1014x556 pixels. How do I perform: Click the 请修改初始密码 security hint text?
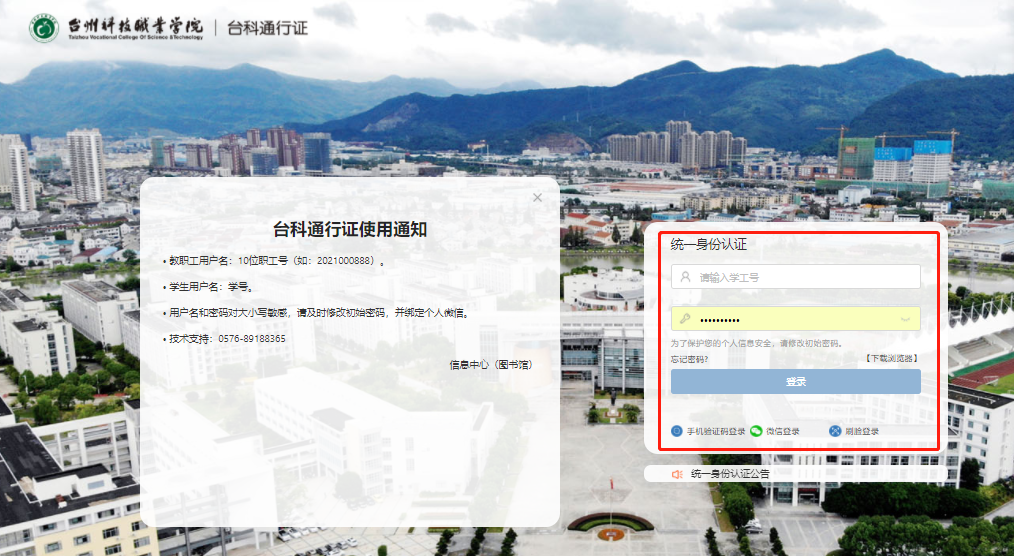point(757,343)
